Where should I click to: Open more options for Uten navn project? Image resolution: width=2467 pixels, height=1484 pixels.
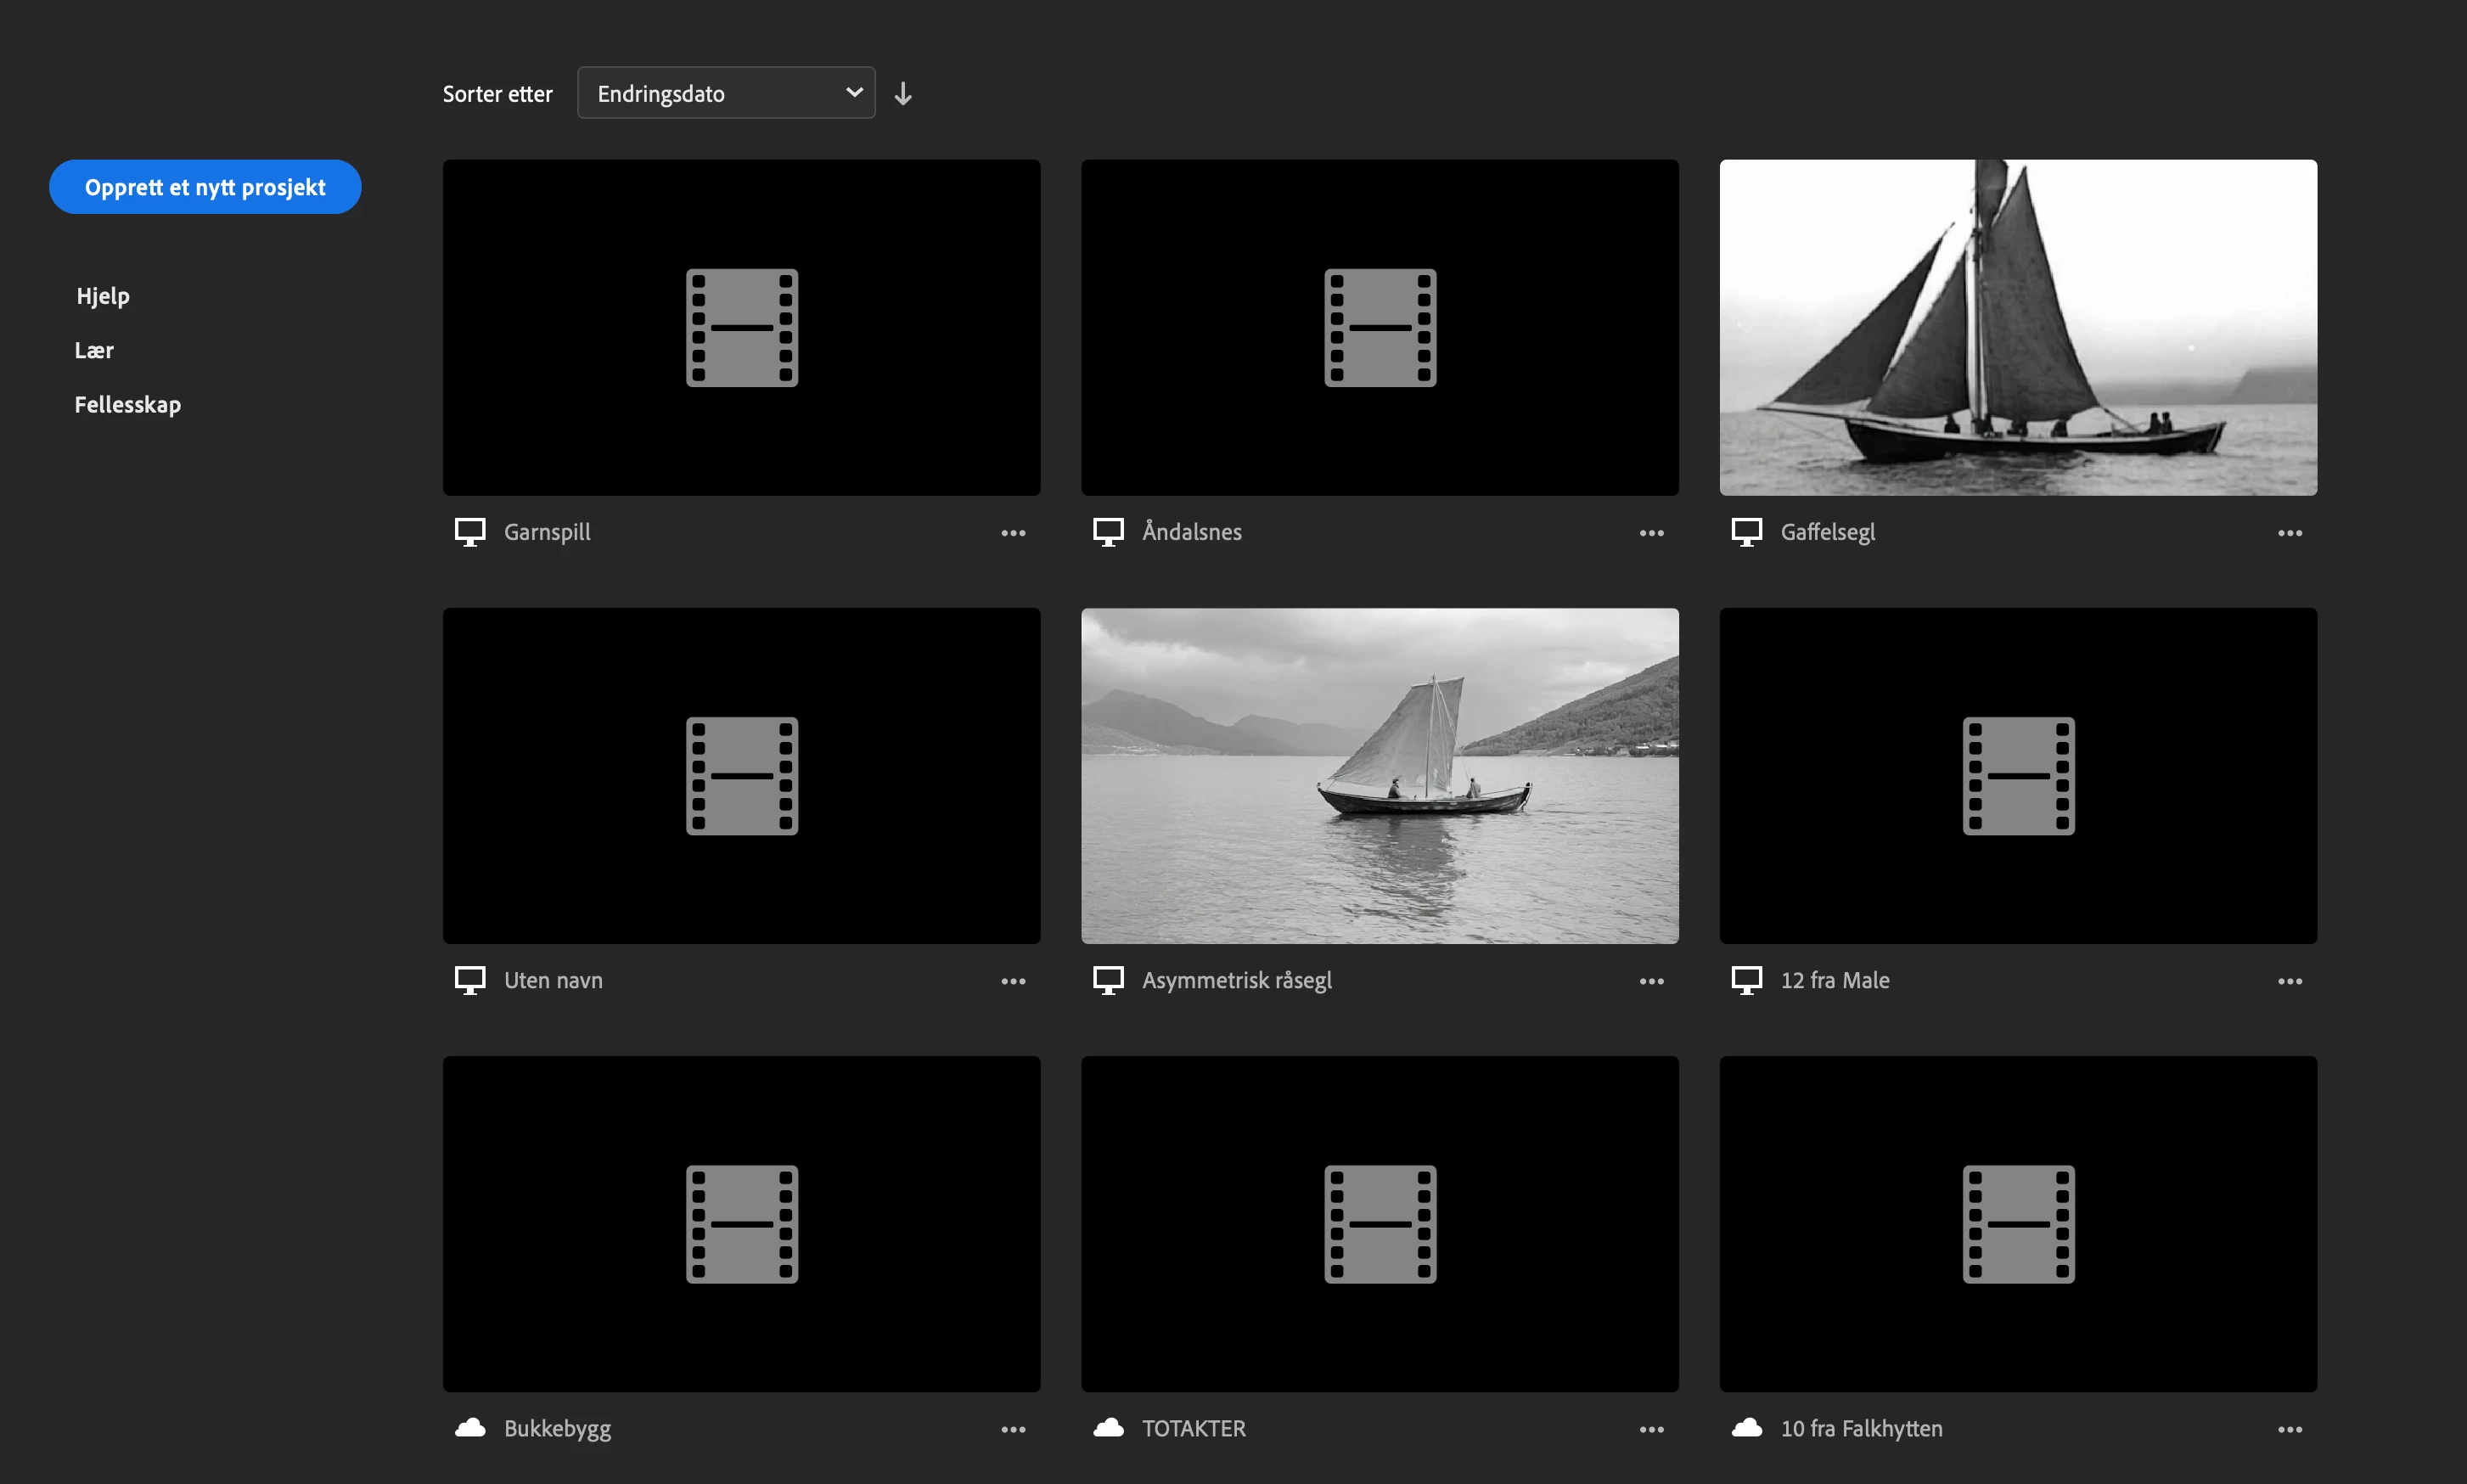(x=1013, y=981)
